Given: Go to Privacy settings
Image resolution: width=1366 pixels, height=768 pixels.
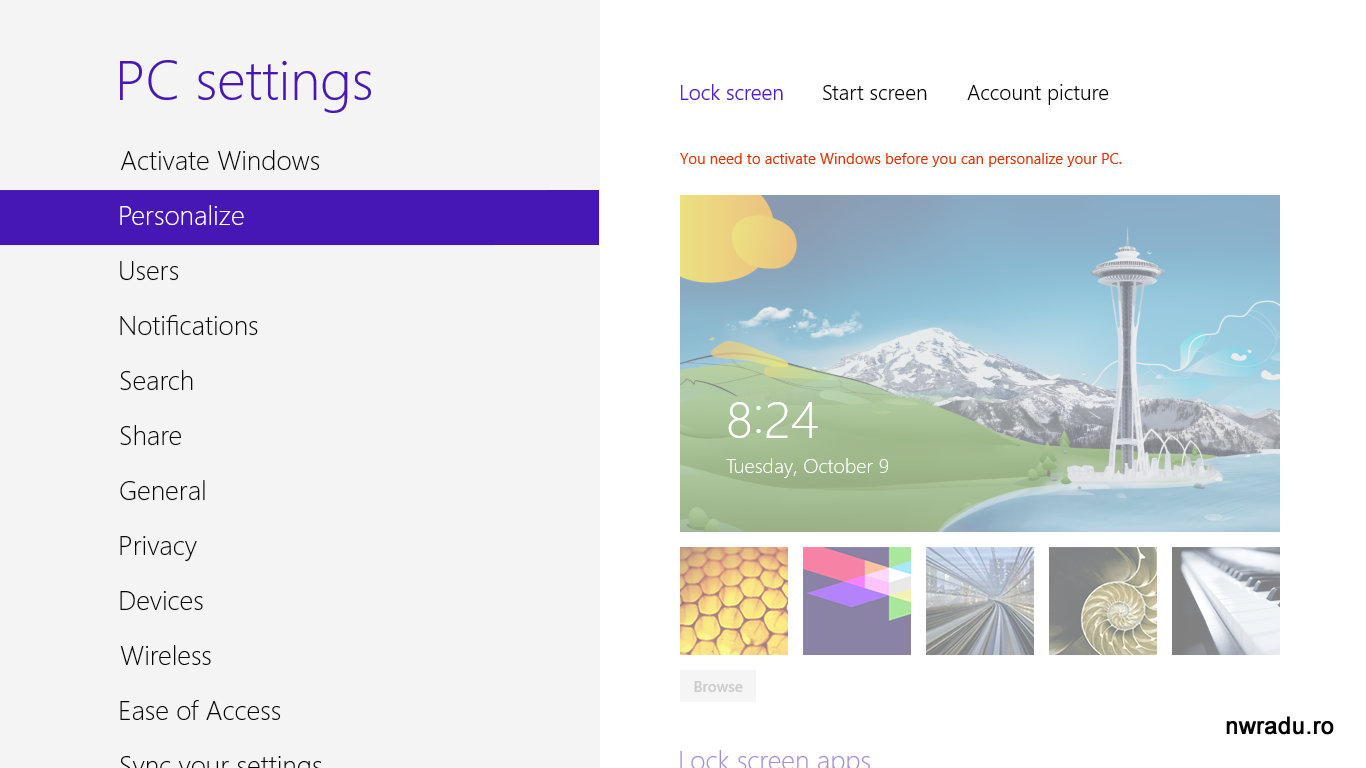Looking at the screenshot, I should [157, 546].
